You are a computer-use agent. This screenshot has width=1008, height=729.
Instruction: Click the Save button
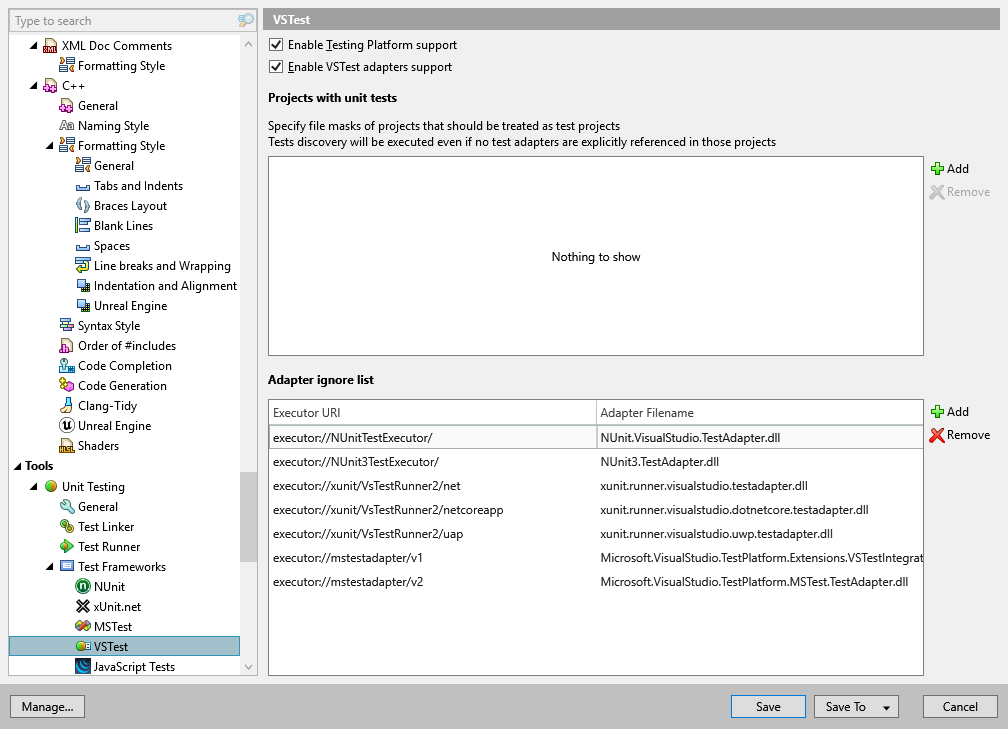(768, 706)
